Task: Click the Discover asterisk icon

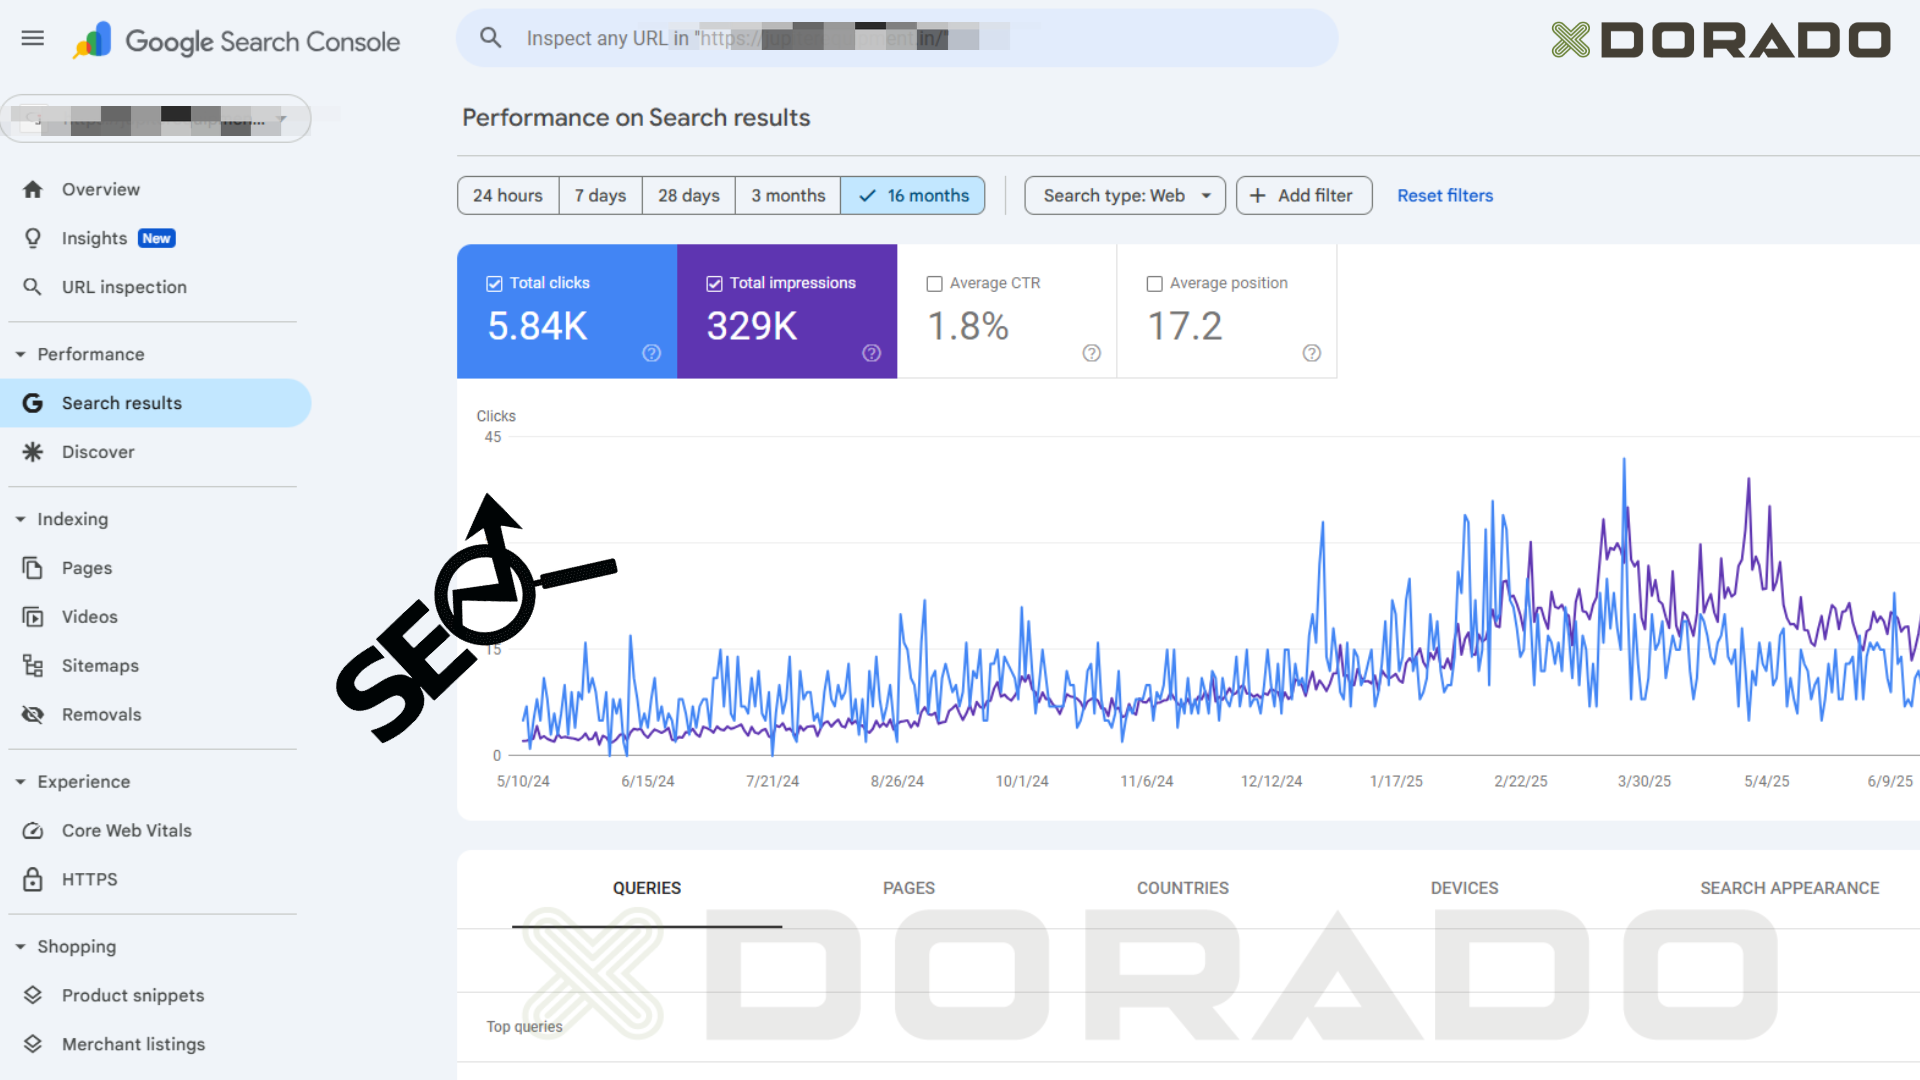Action: click(x=33, y=452)
